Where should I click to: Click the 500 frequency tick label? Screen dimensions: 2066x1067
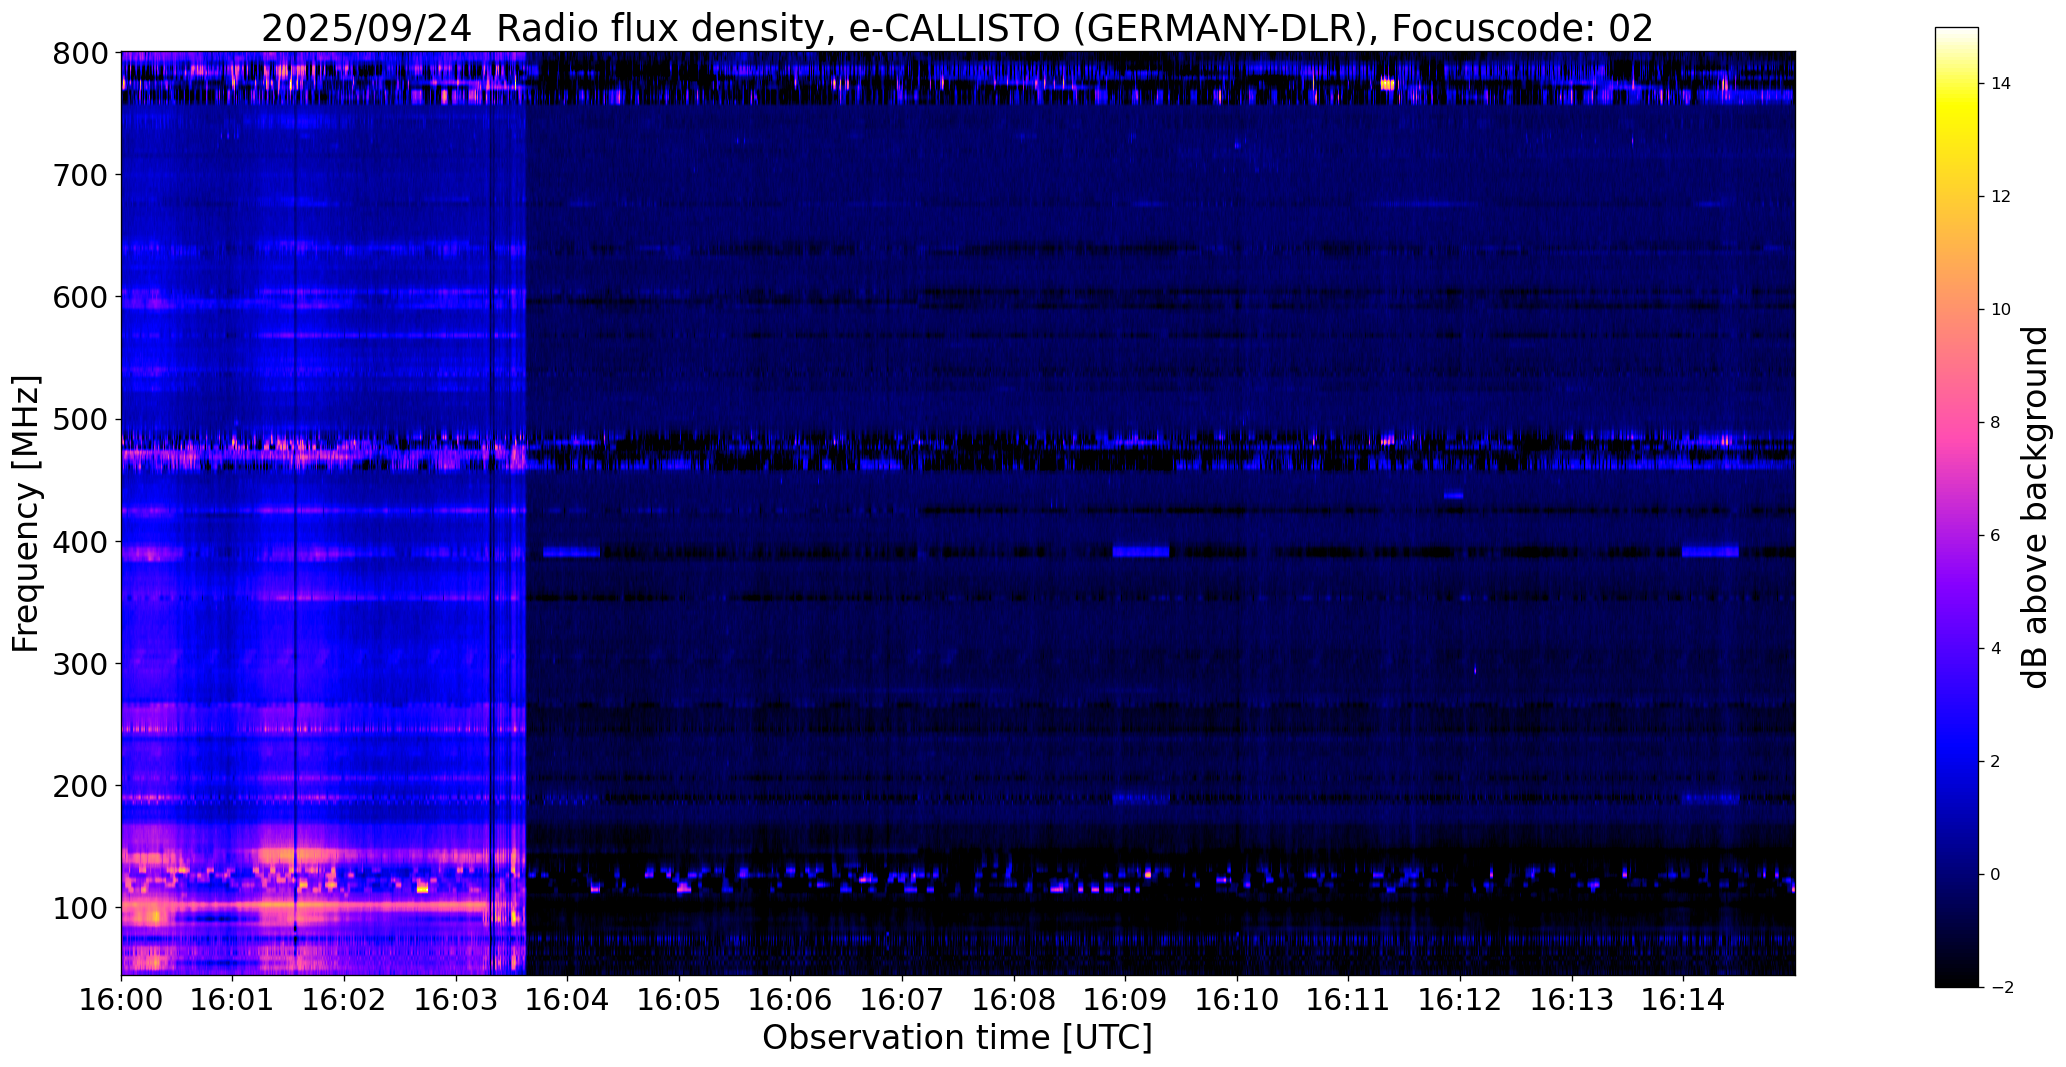click(x=78, y=420)
